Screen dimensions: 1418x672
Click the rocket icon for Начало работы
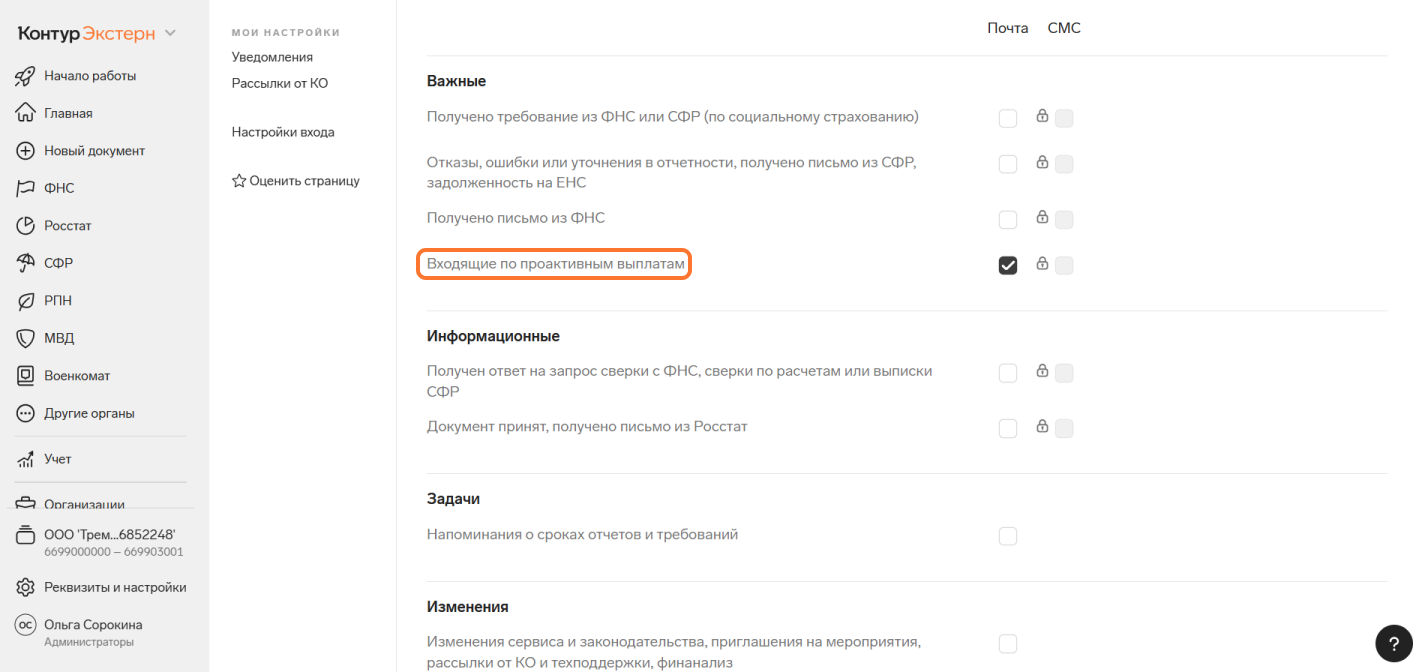tap(26, 76)
